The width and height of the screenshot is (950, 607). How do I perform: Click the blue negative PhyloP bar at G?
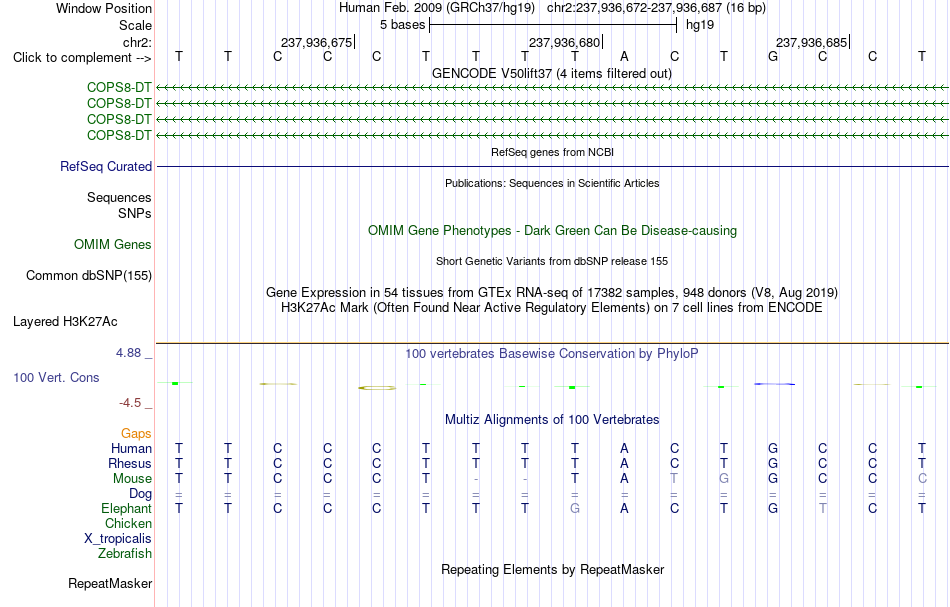coord(774,384)
